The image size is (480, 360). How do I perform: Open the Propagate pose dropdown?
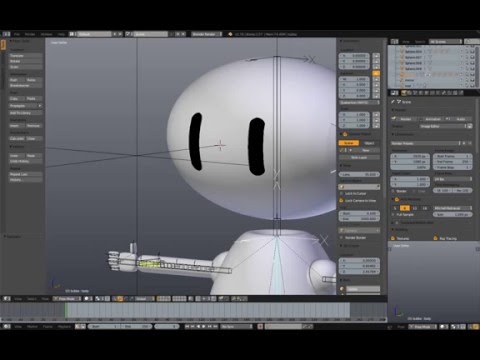[26, 106]
